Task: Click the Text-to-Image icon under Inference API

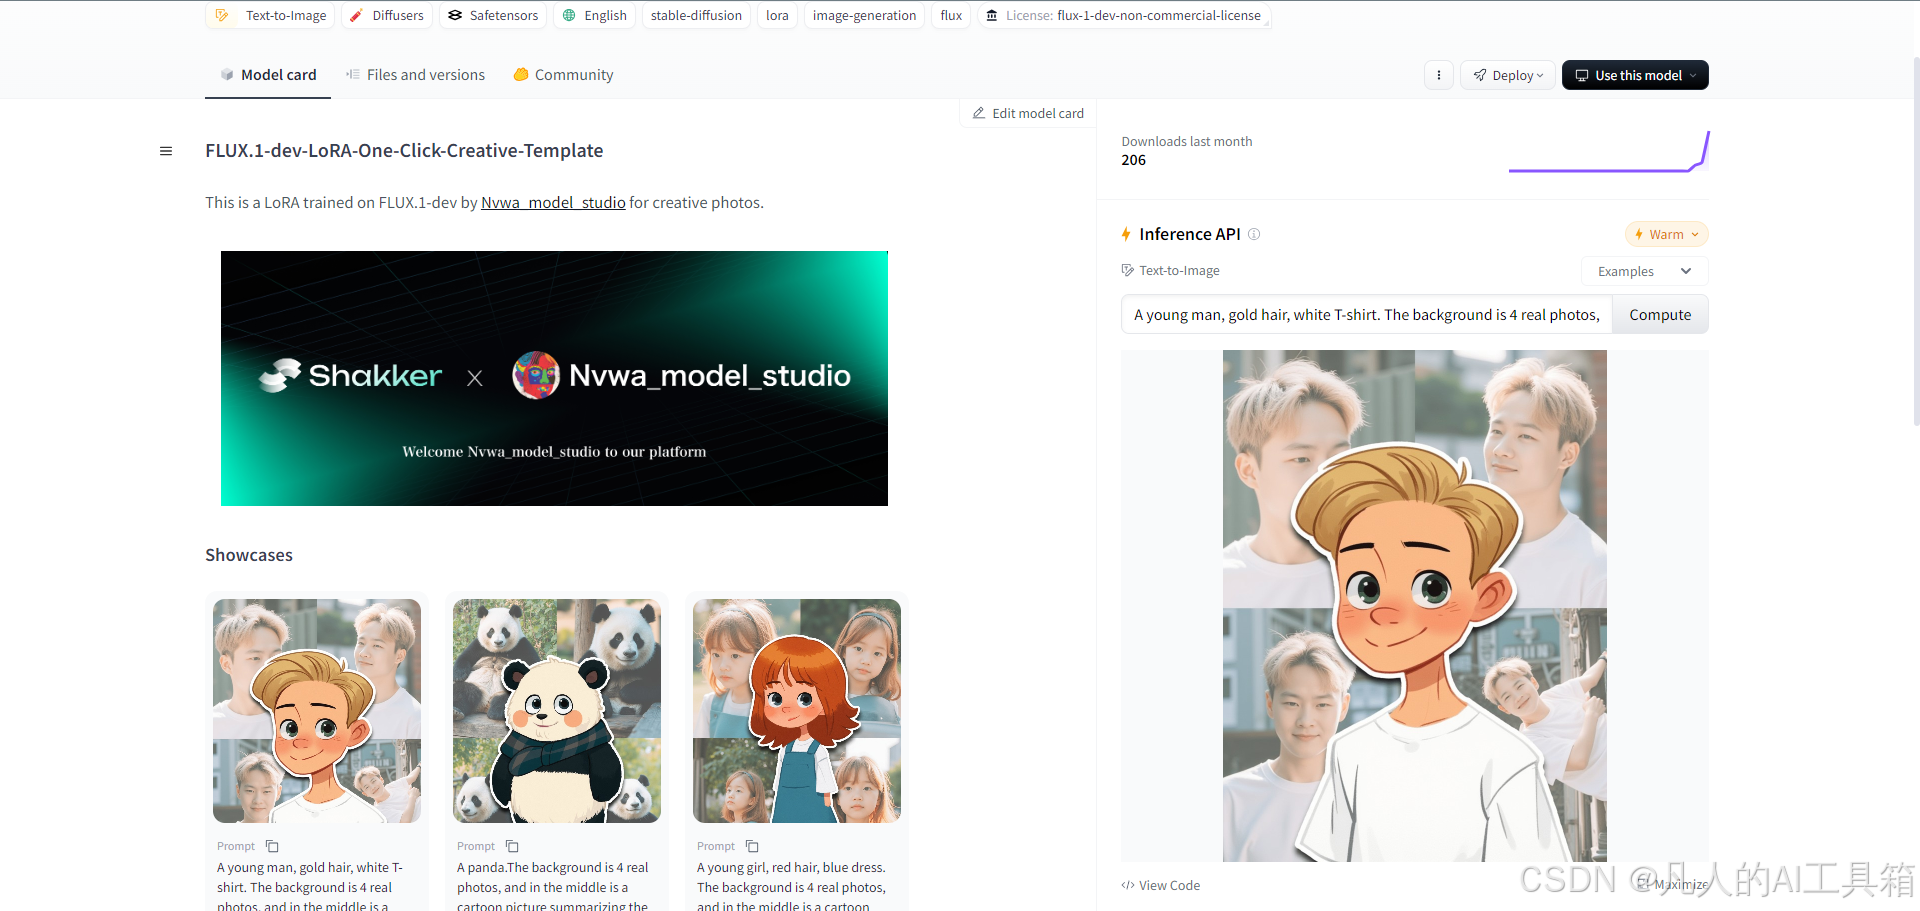Action: [1127, 270]
